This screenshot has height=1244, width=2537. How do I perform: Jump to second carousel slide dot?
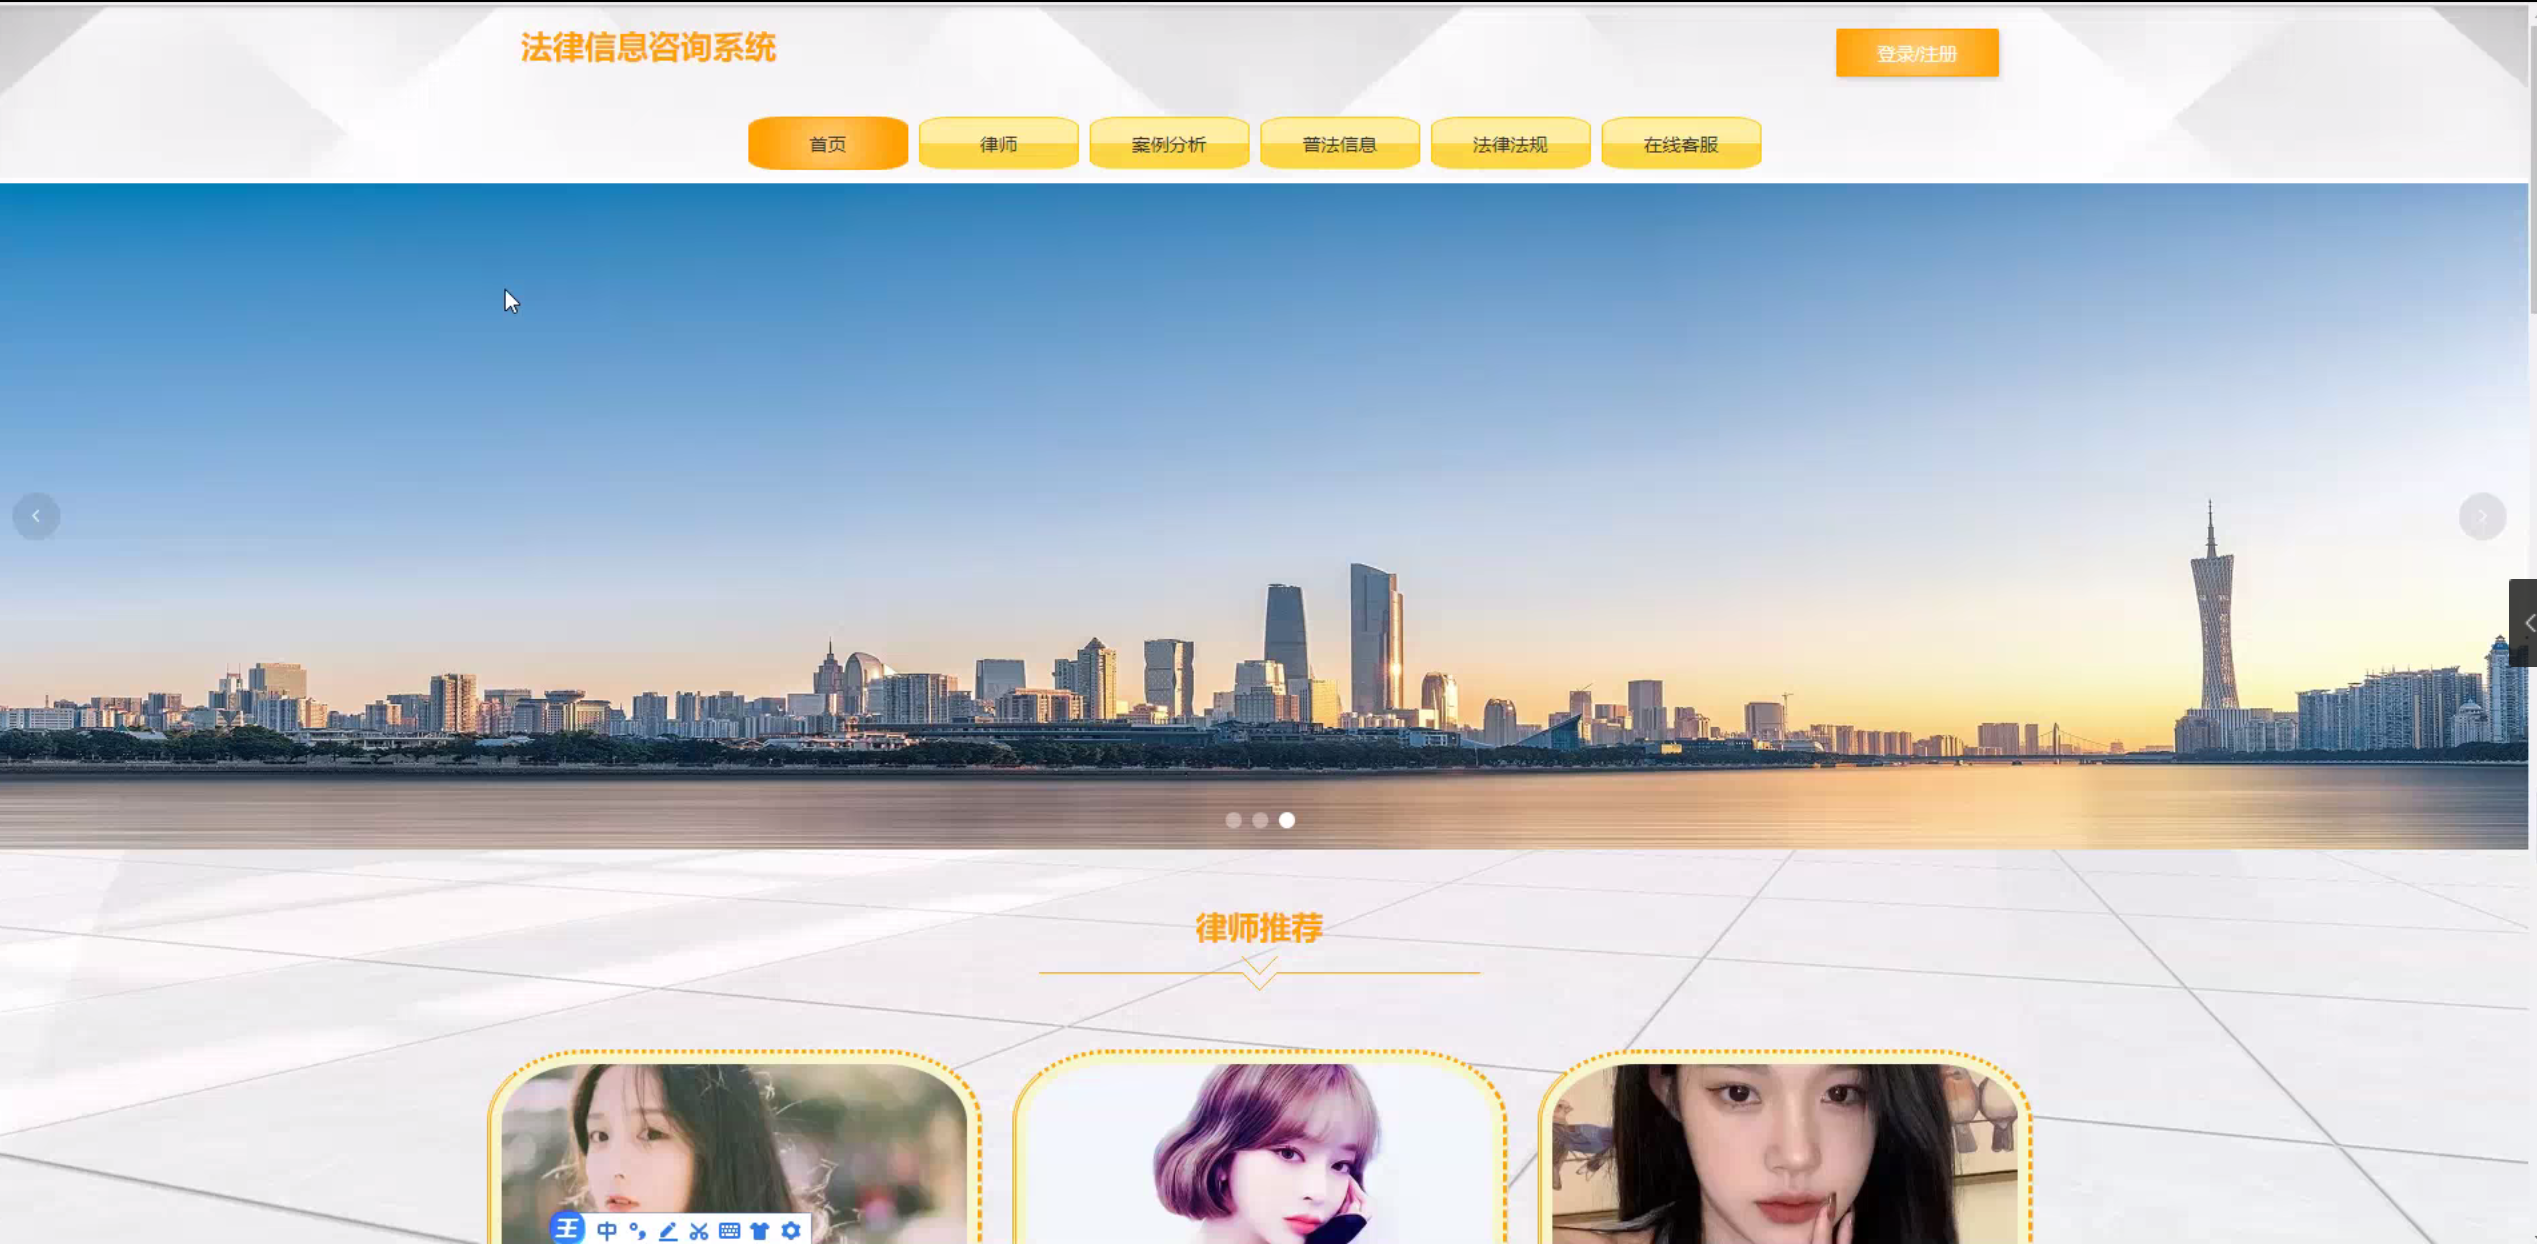(x=1260, y=820)
